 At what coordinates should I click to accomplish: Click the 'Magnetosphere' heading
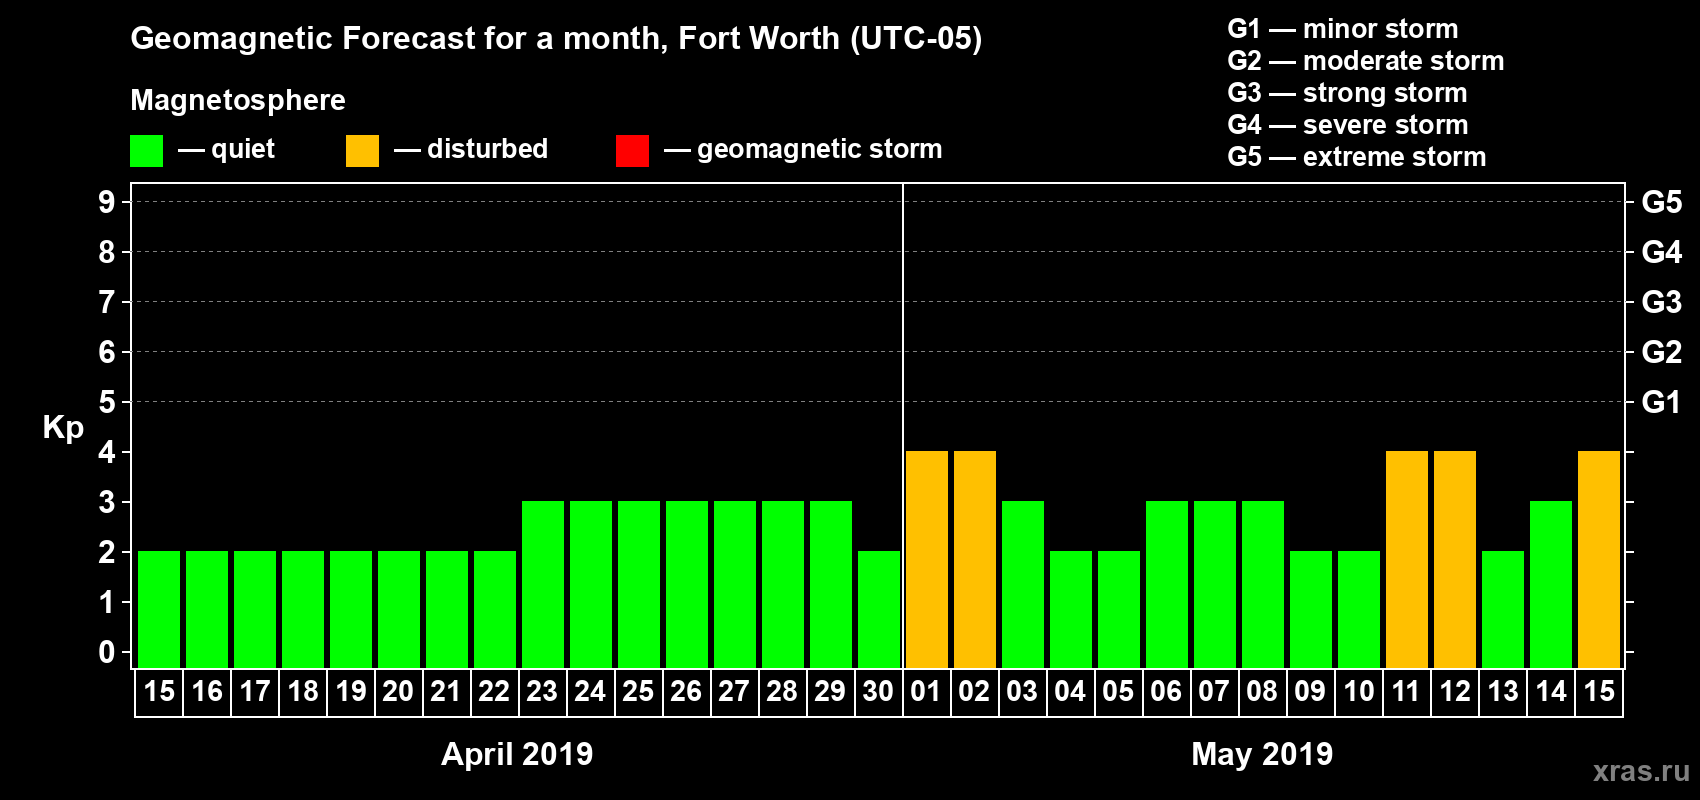coord(238,100)
